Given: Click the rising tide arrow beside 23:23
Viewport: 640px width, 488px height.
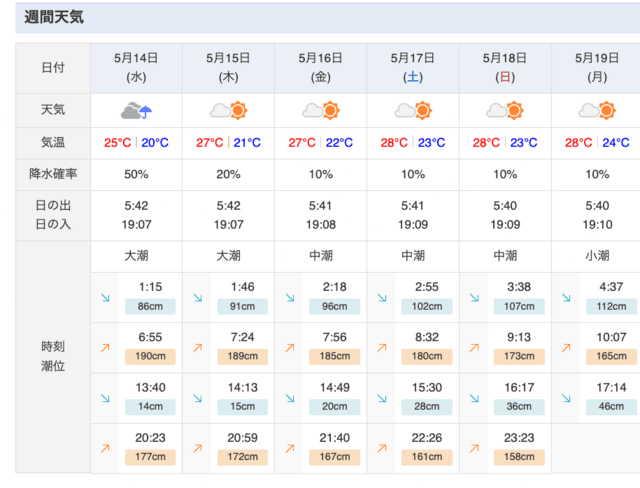Looking at the screenshot, I should coord(474,448).
